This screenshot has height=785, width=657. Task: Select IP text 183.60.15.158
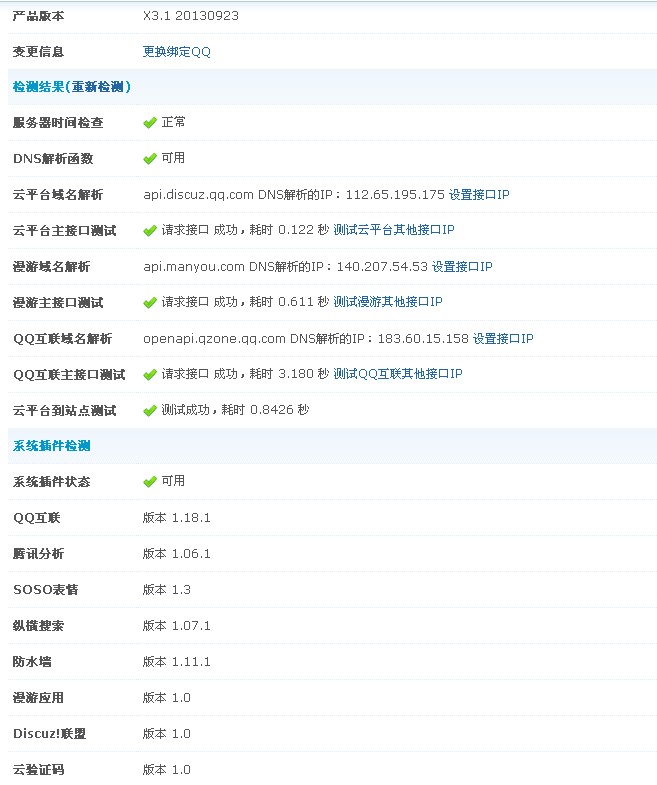pyautogui.click(x=423, y=339)
